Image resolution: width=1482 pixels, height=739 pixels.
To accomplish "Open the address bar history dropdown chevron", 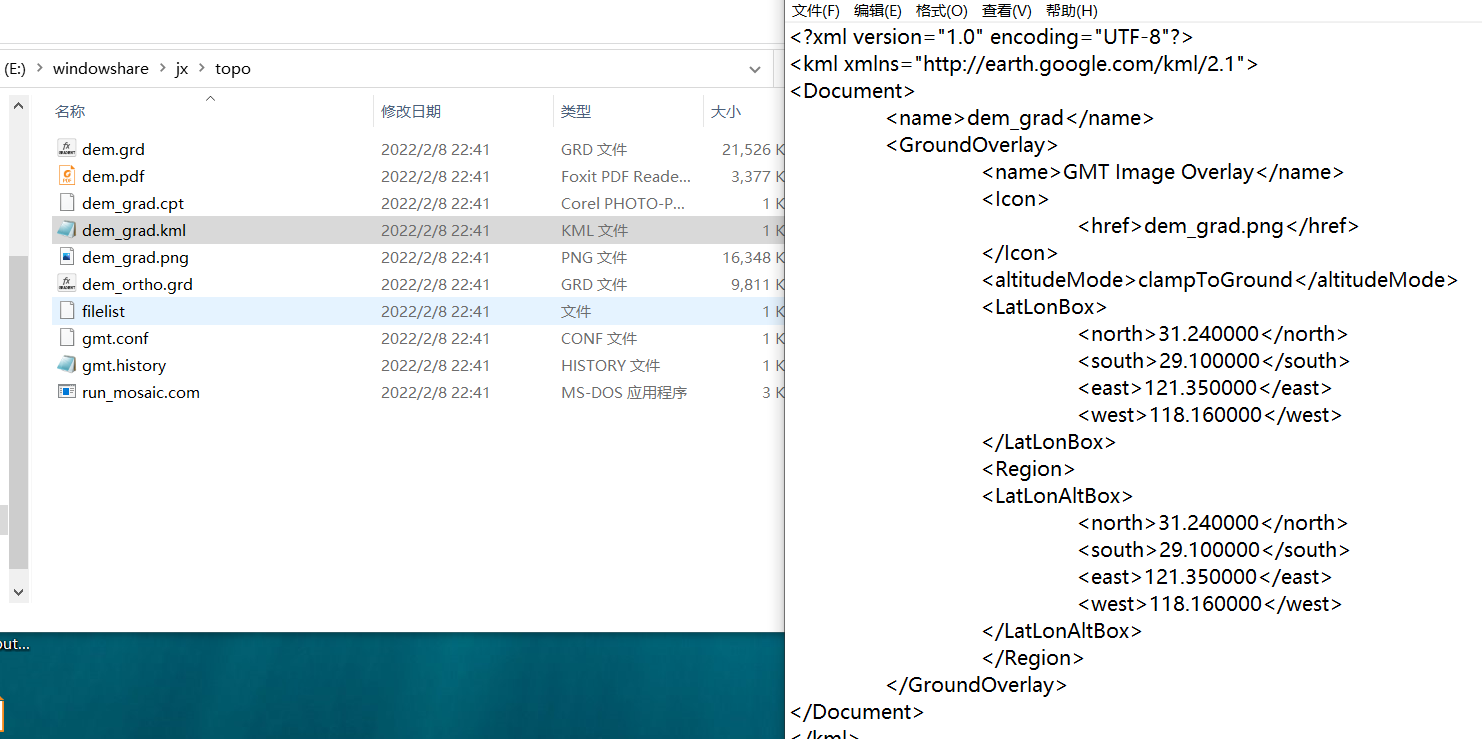I will pos(755,68).
